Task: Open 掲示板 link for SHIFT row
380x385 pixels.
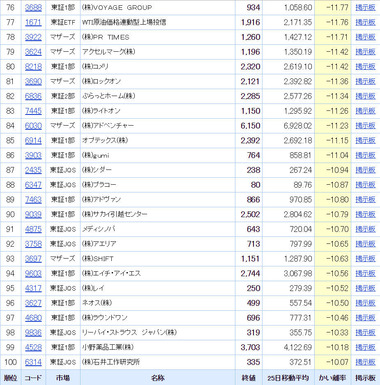Action: (x=365, y=258)
